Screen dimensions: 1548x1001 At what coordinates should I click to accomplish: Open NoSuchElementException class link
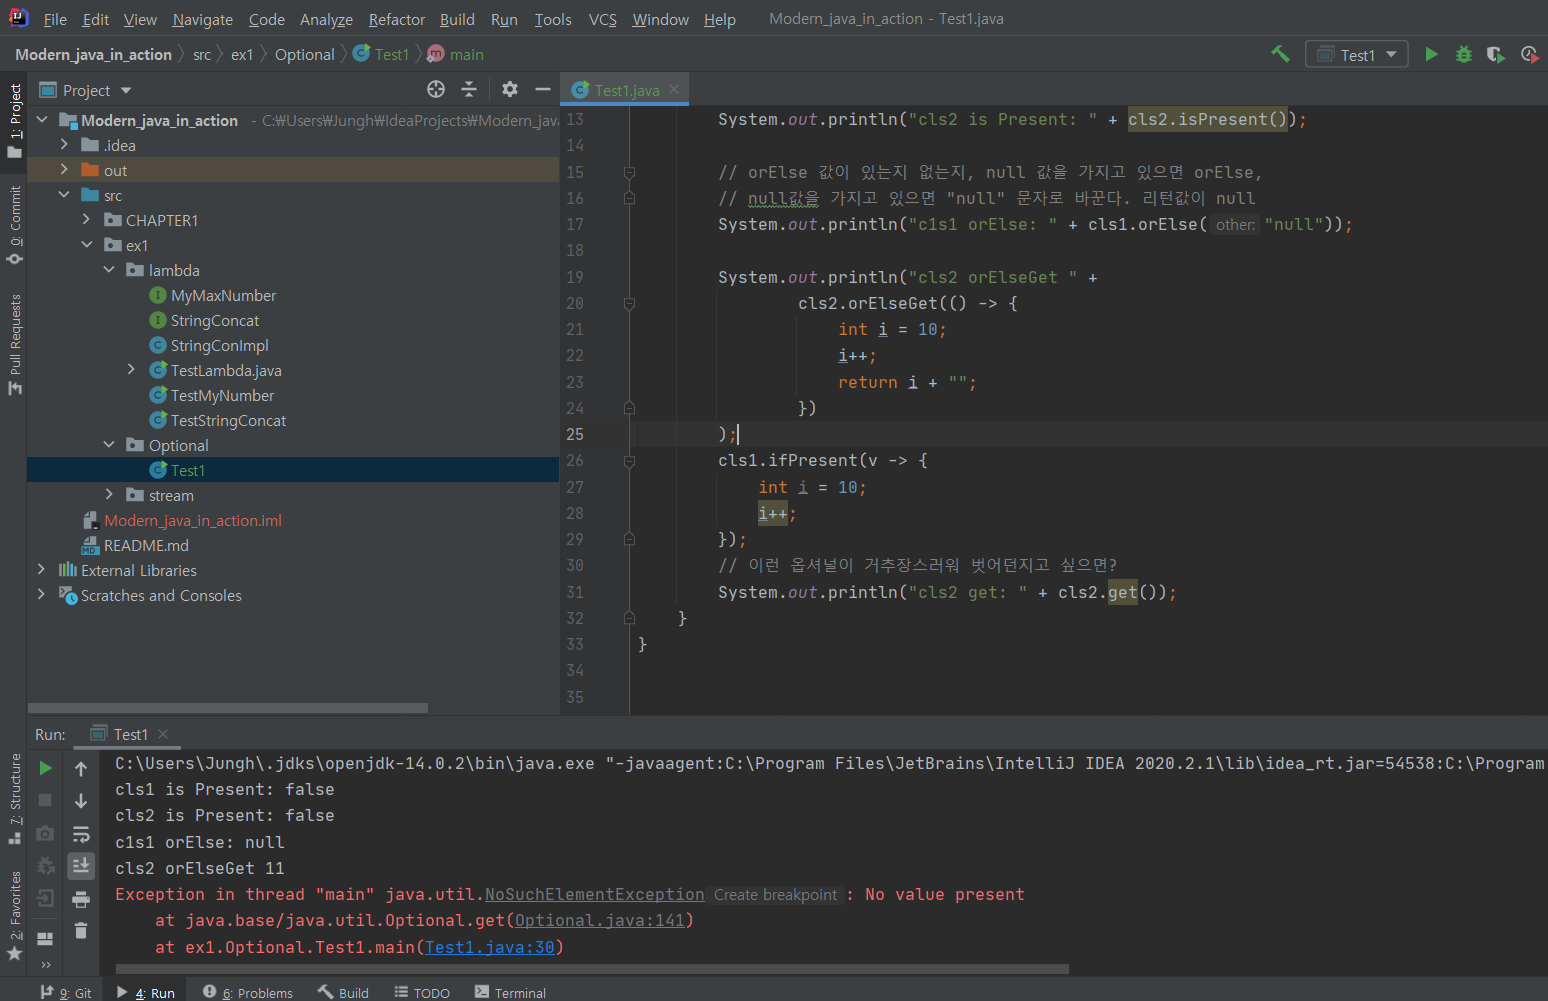pyautogui.click(x=594, y=895)
